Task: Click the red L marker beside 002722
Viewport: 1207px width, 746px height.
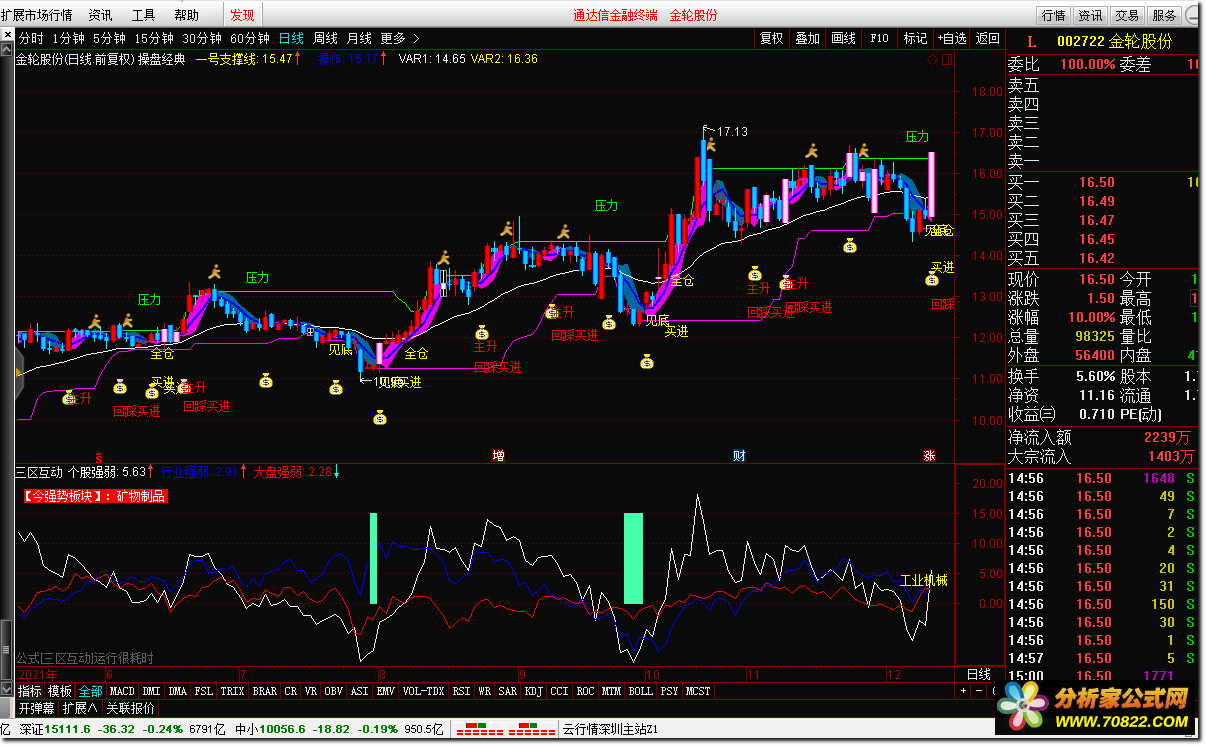Action: pos(1032,41)
